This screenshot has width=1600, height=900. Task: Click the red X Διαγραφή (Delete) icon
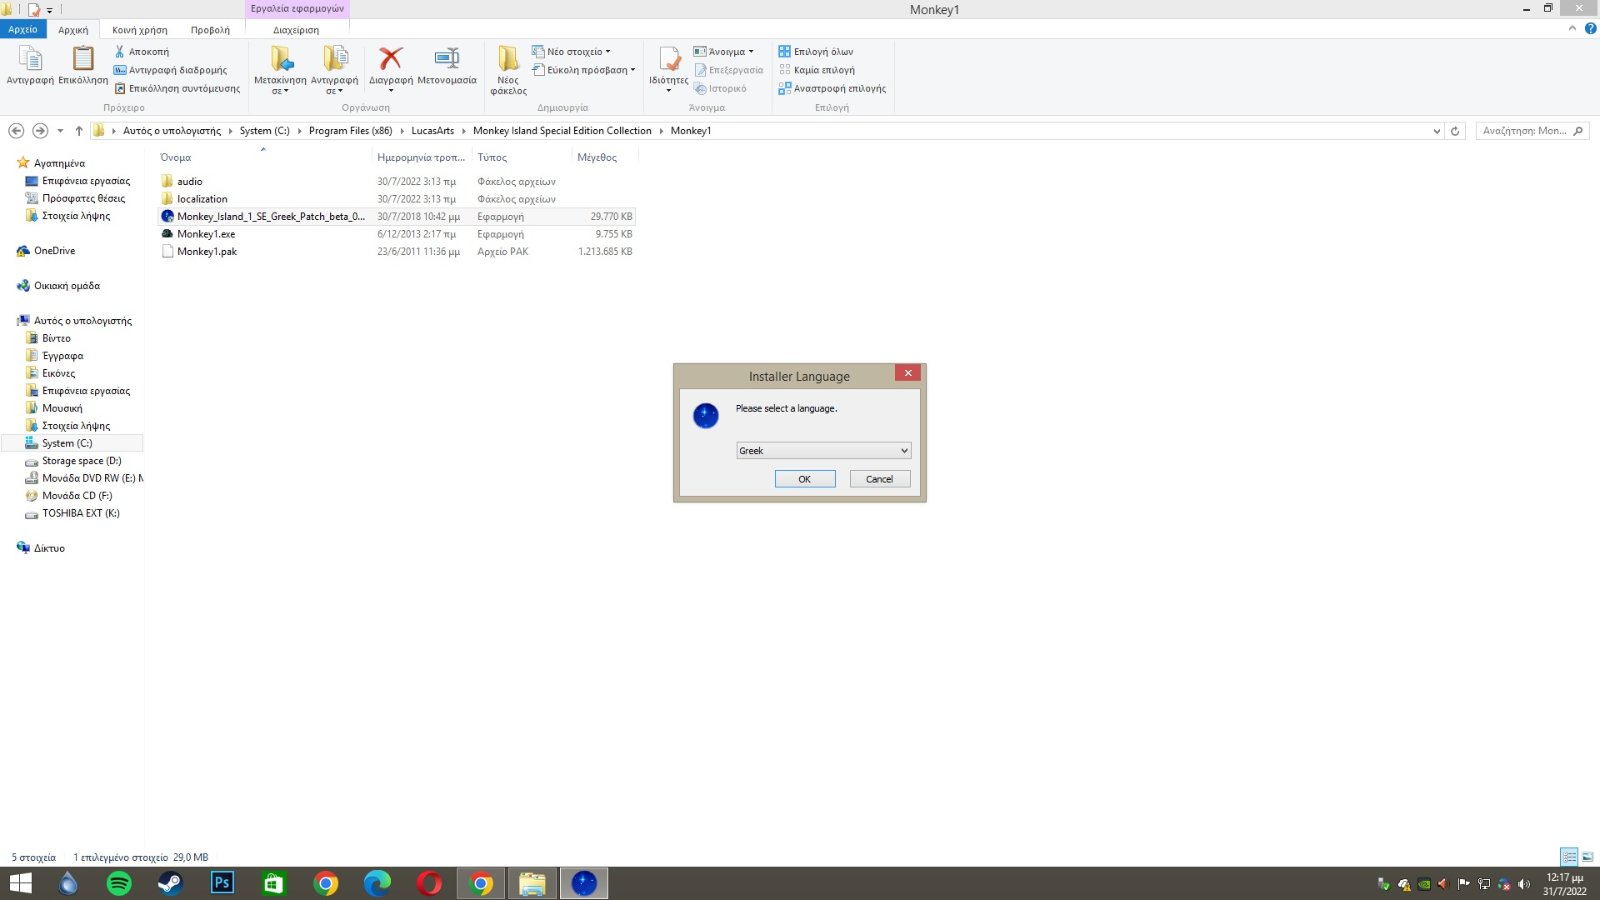click(x=391, y=58)
